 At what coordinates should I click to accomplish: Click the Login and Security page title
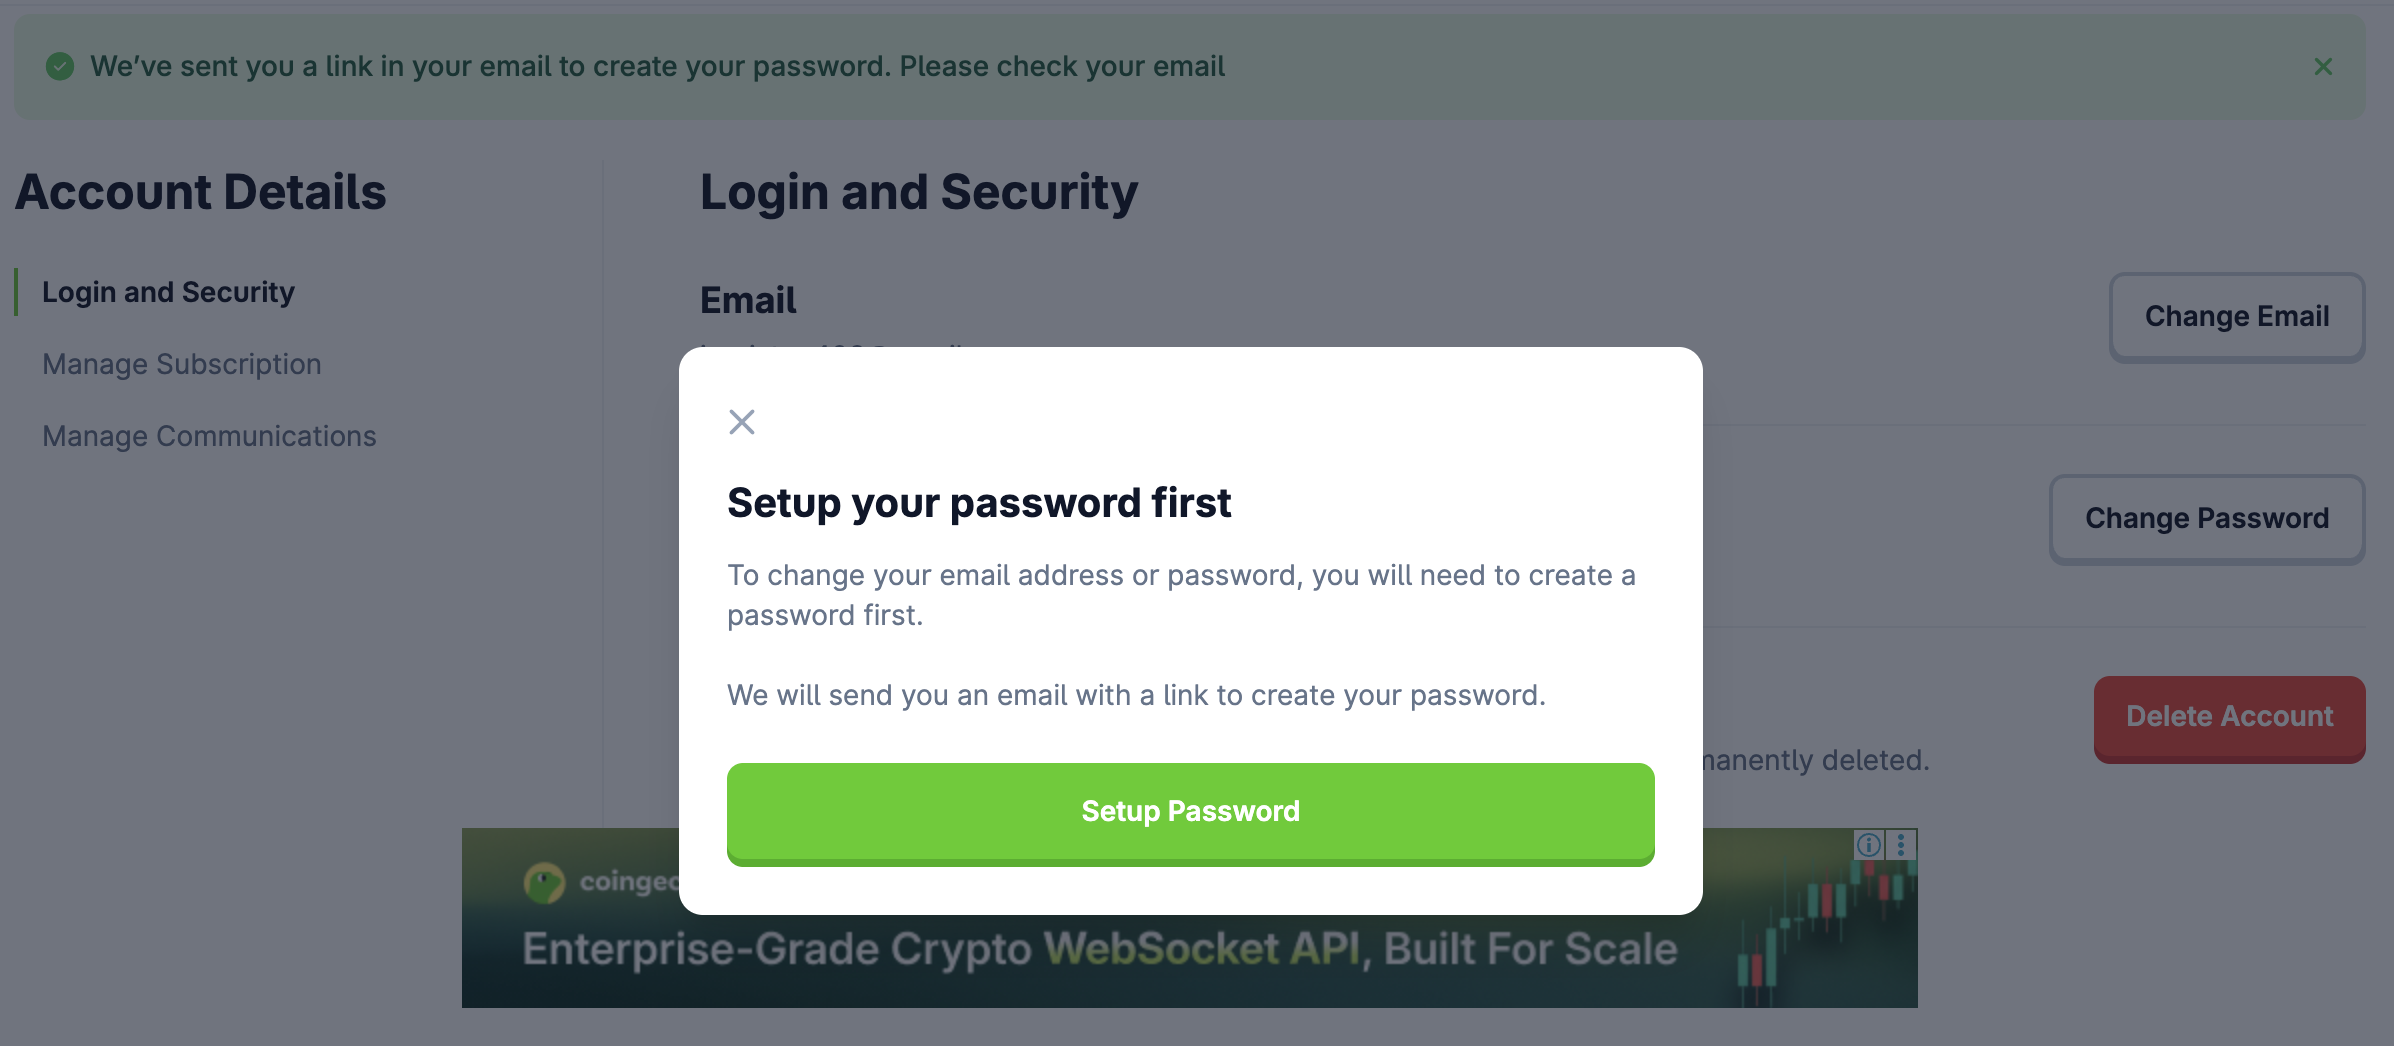coord(919,192)
